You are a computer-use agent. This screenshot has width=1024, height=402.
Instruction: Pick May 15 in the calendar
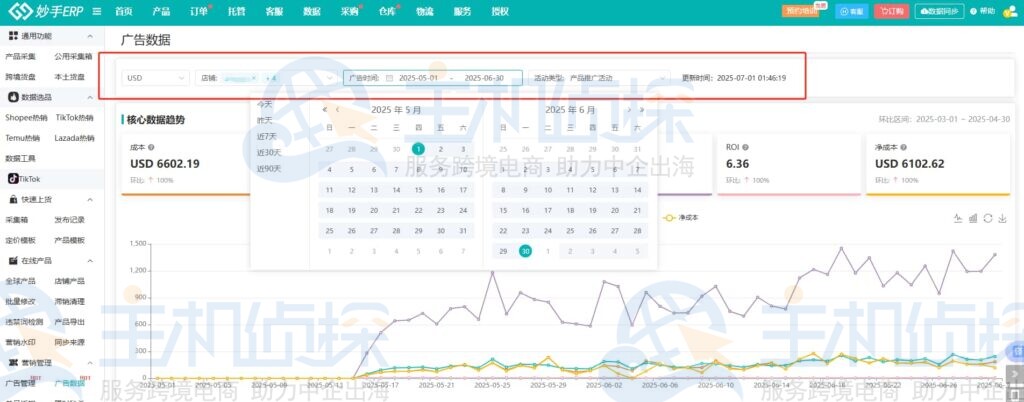[x=419, y=191]
